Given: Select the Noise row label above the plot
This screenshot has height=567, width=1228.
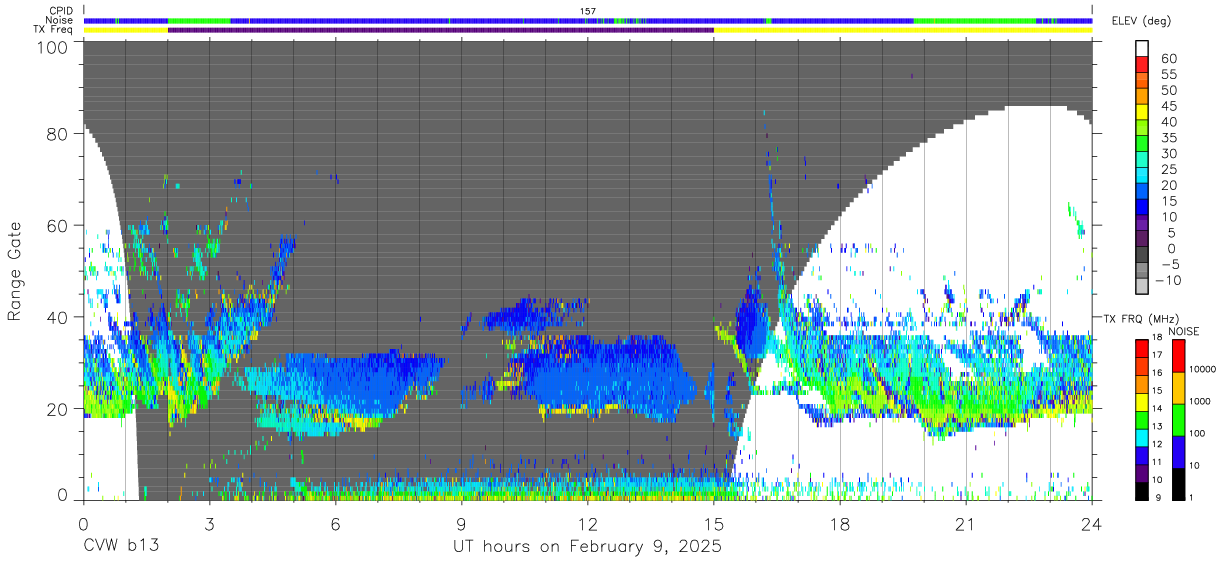Looking at the screenshot, I should tap(59, 20).
